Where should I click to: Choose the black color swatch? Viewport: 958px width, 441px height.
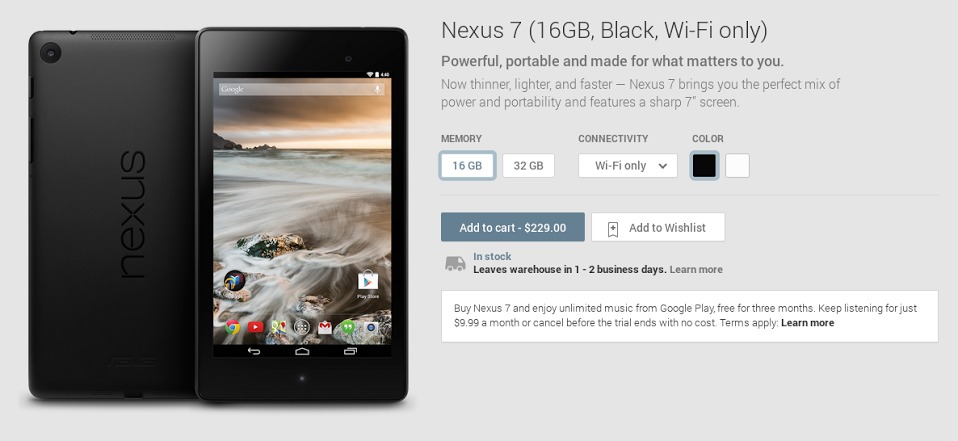[x=704, y=166]
